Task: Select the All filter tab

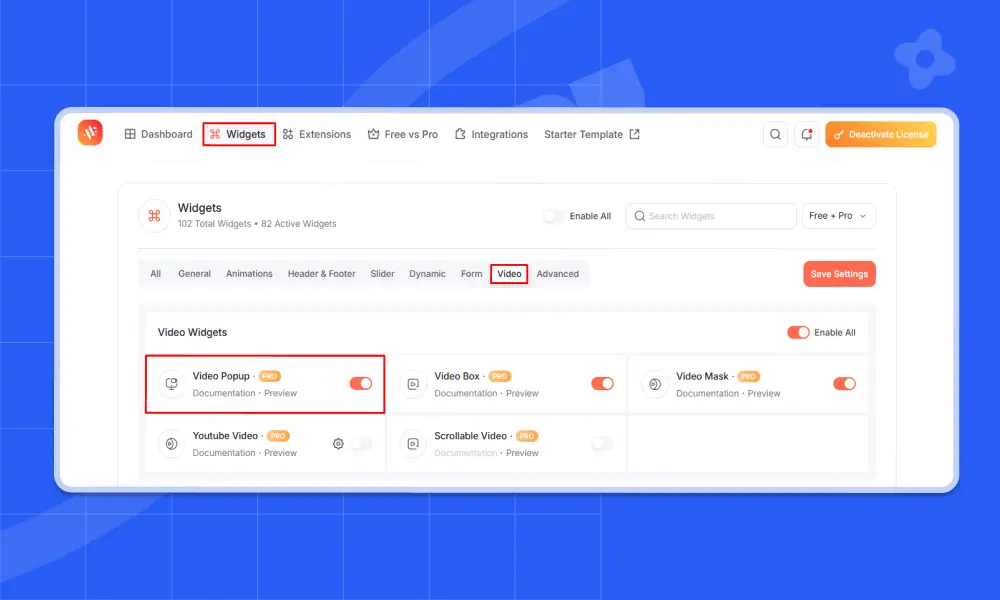Action: 156,274
